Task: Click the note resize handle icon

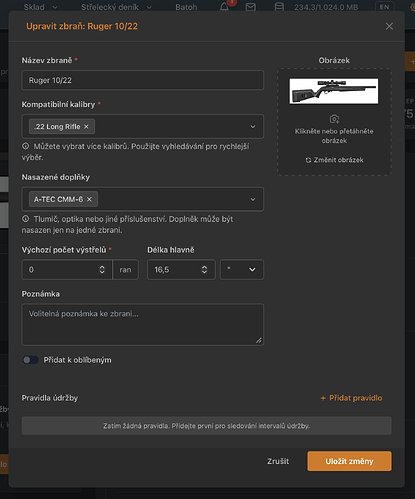Action: coord(259,340)
